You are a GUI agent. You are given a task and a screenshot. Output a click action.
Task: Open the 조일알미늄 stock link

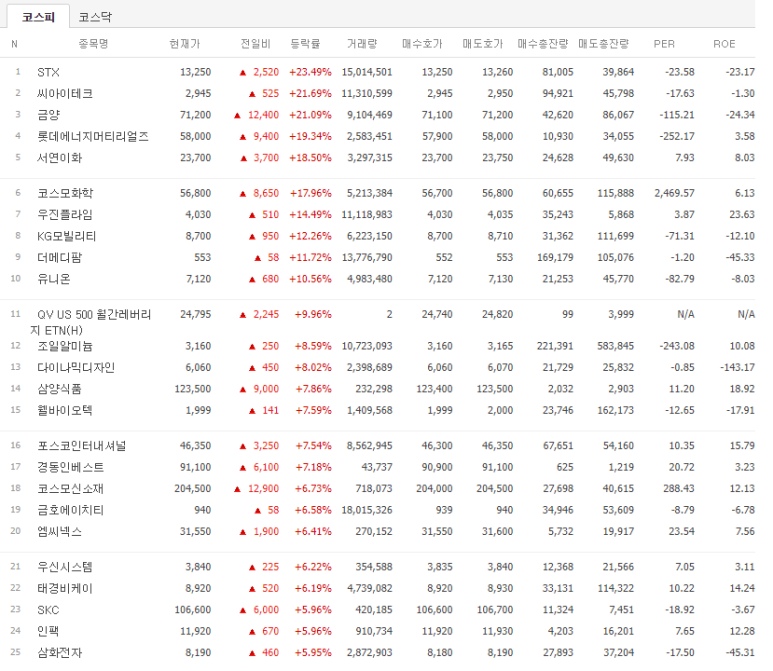[65, 346]
